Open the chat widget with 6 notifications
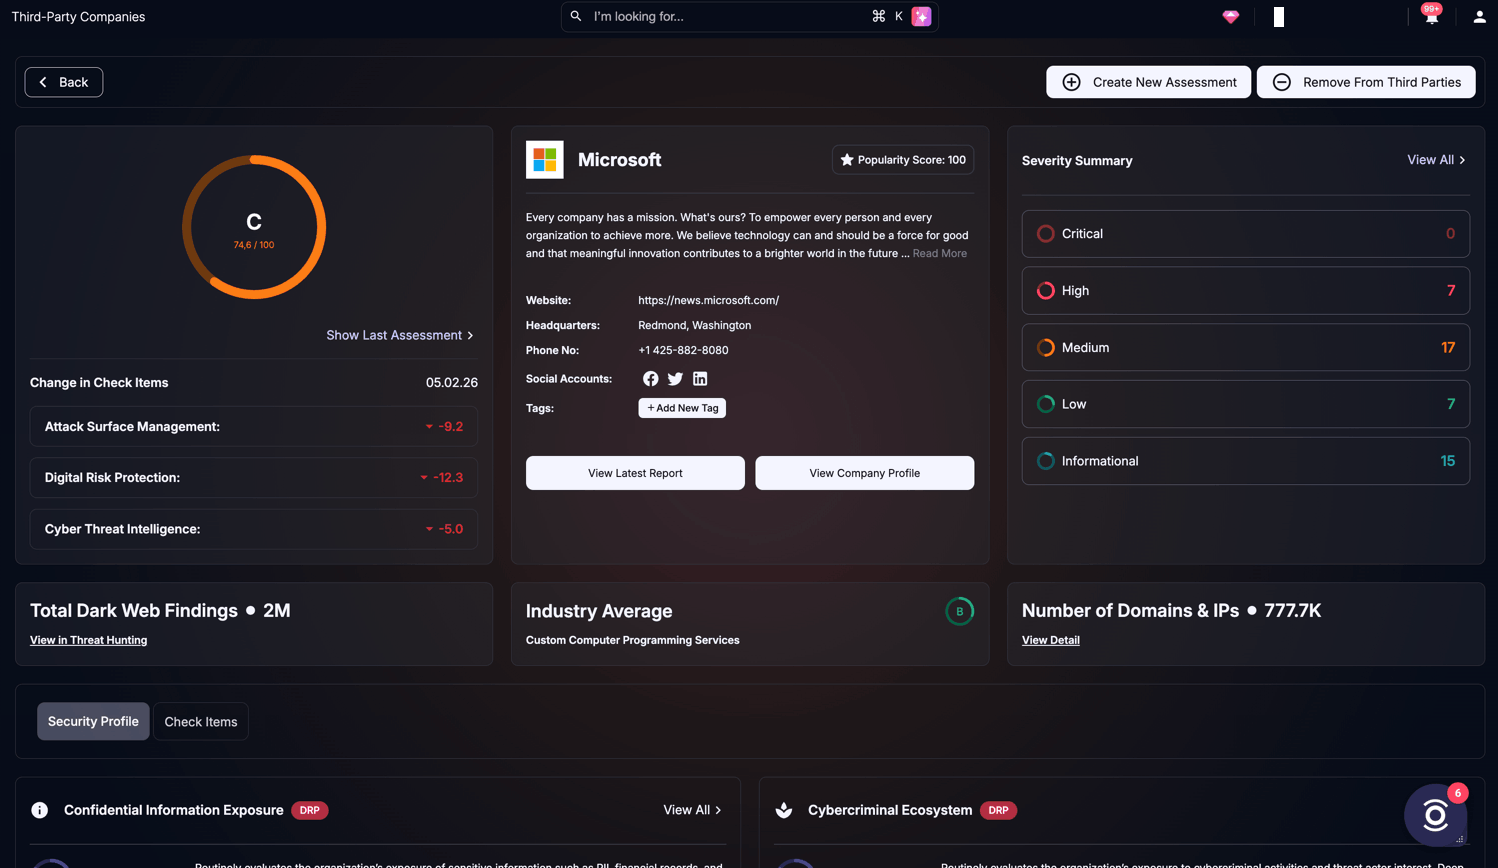 pyautogui.click(x=1435, y=815)
